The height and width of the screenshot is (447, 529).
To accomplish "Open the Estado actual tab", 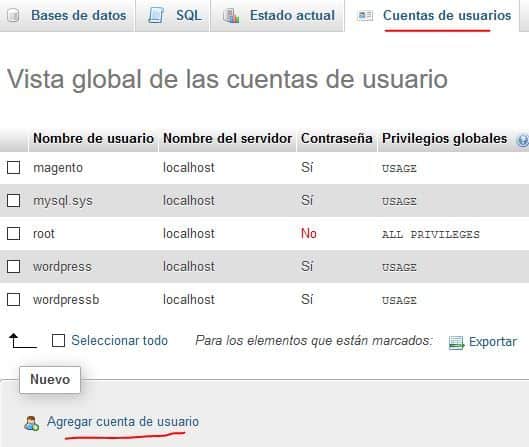I will click(277, 16).
